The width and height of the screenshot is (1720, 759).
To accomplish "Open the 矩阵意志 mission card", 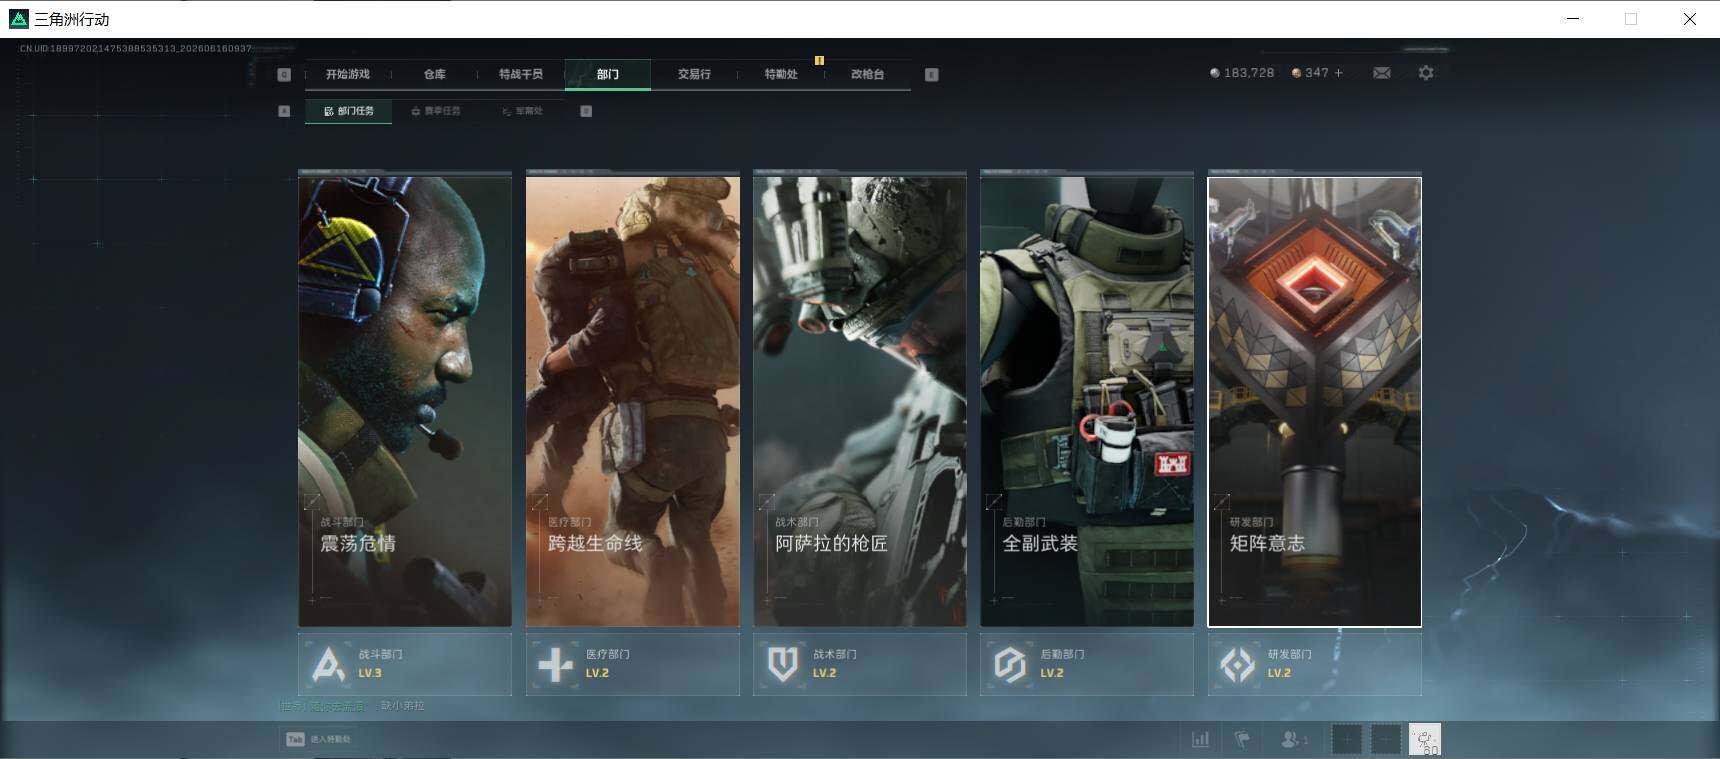I will coord(1315,401).
